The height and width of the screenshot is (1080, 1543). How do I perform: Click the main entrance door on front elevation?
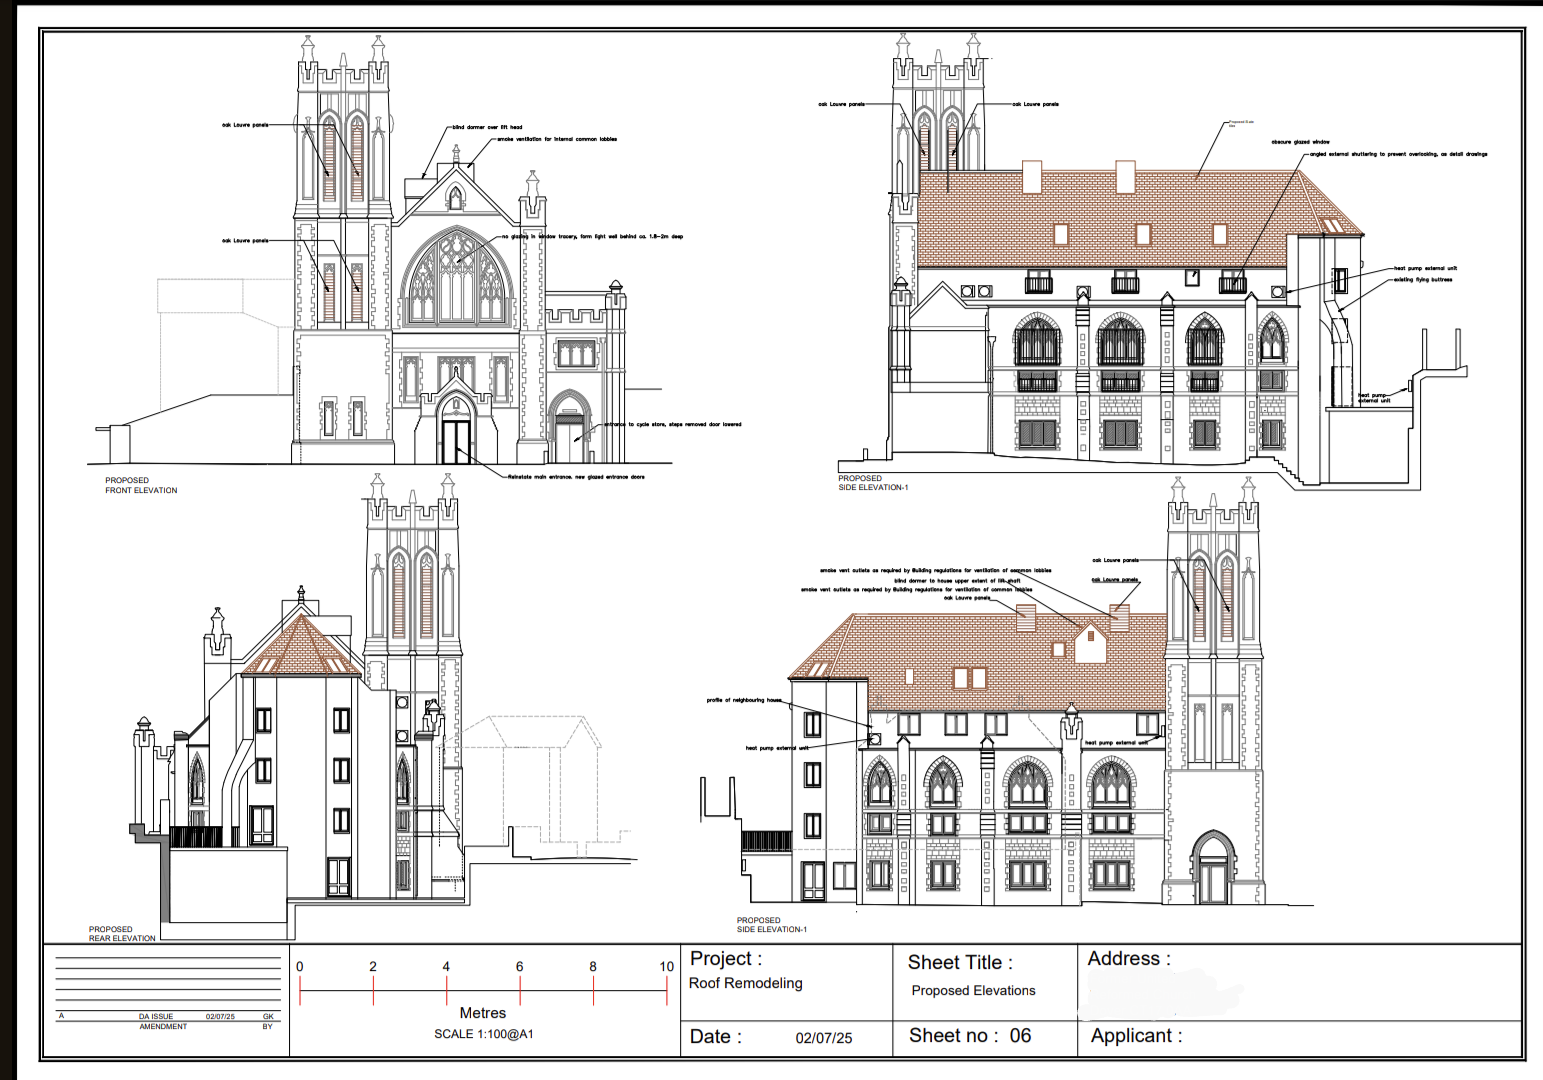pyautogui.click(x=456, y=441)
